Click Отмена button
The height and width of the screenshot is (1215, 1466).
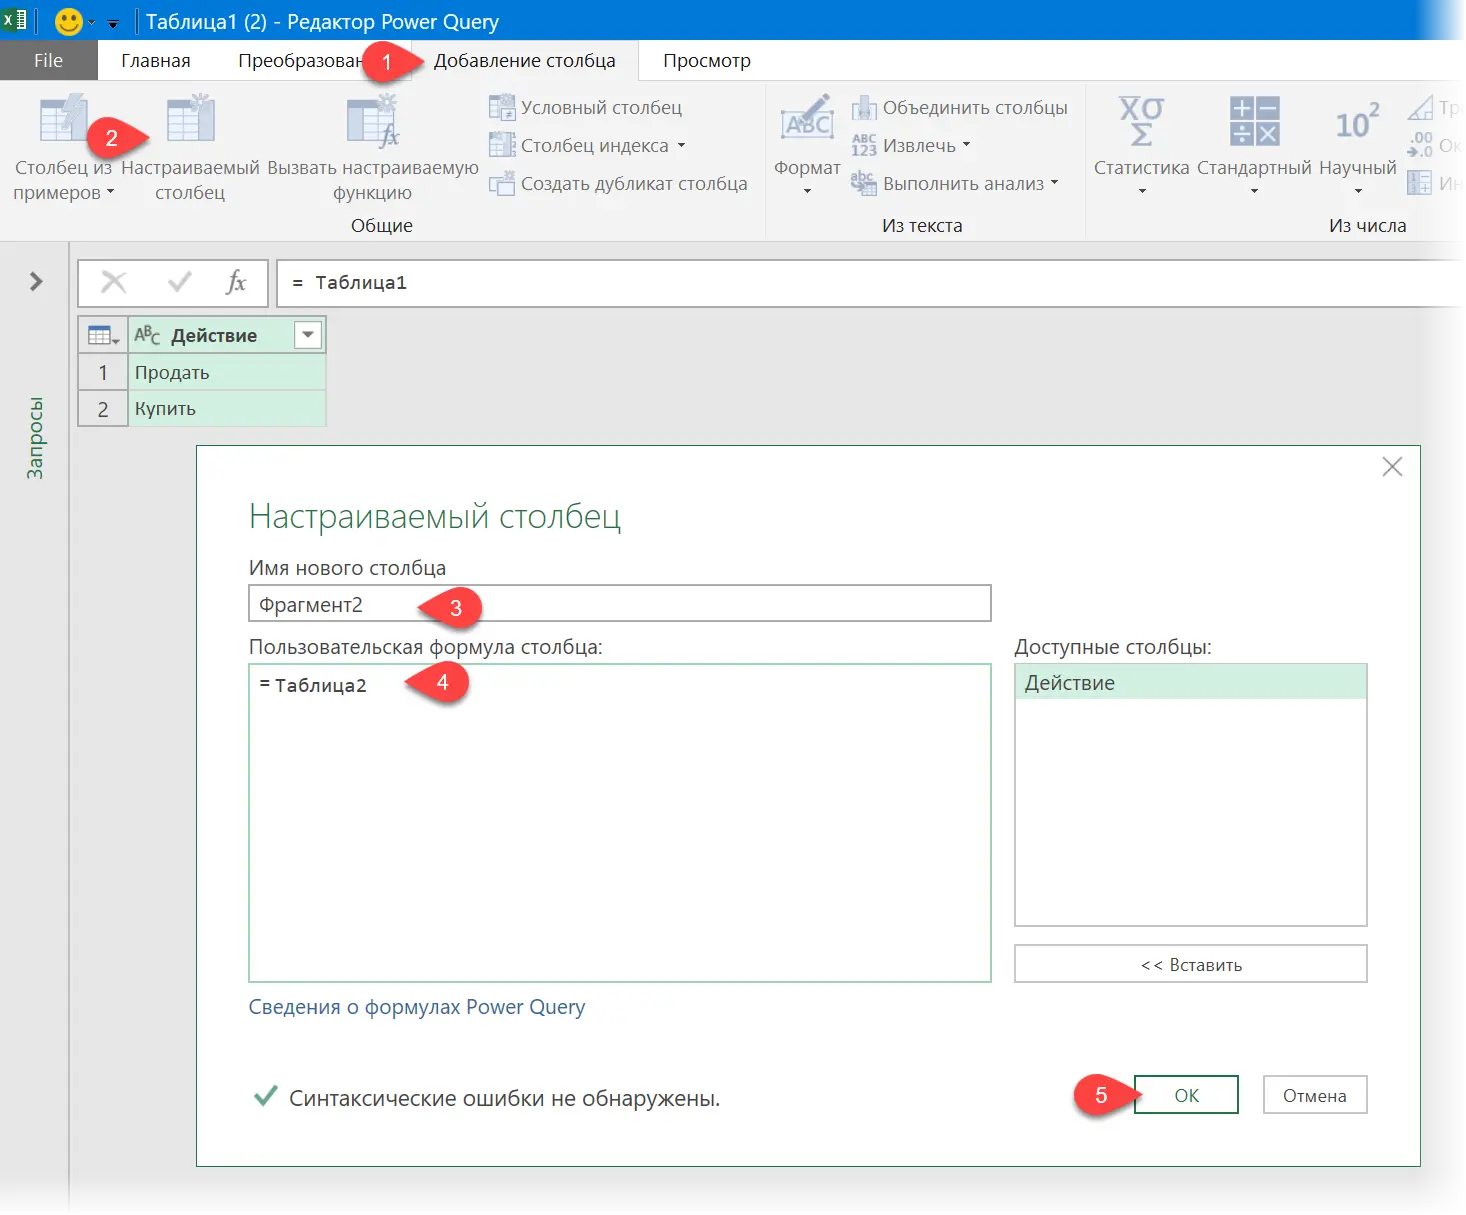click(x=1314, y=1095)
